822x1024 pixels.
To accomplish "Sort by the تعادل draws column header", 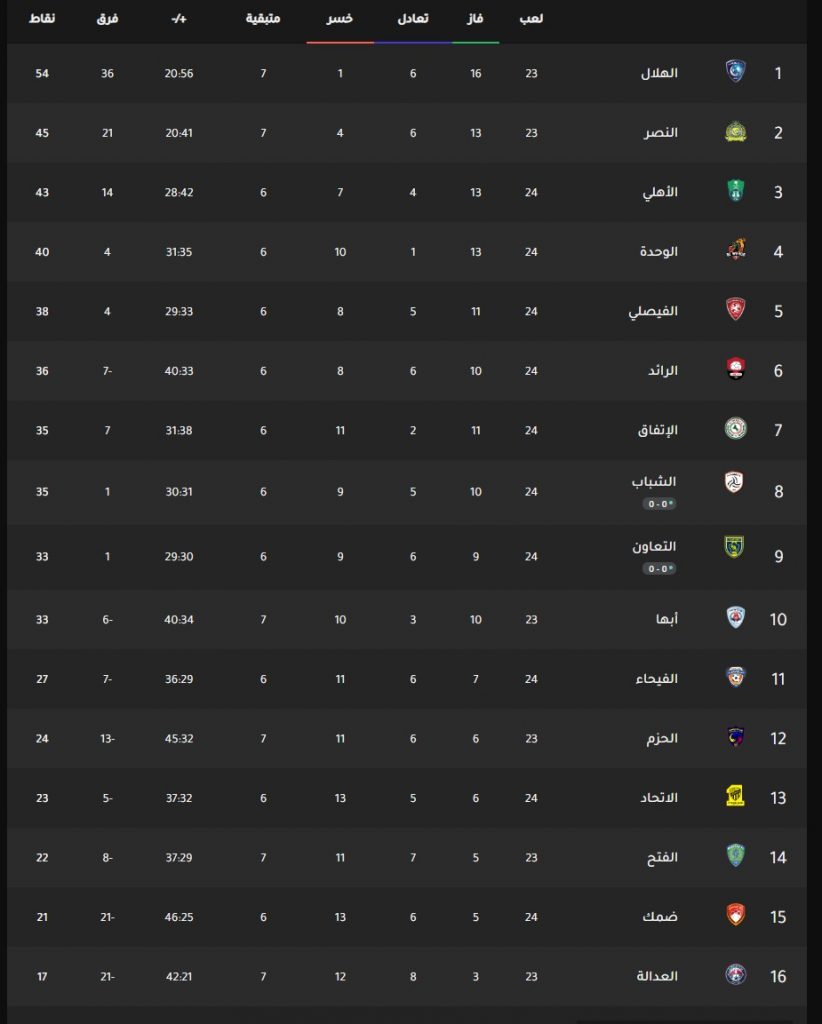I will [x=413, y=19].
